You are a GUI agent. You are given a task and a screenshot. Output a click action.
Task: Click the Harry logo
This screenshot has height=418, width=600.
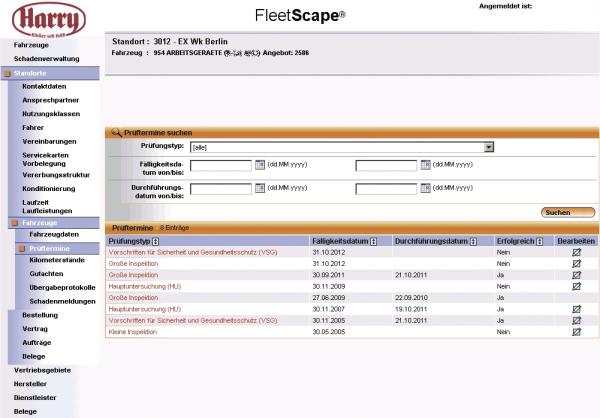point(49,20)
